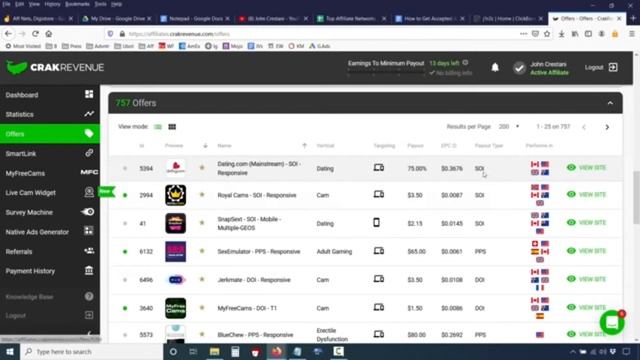Click mobile targeting icon in SnapSext row
This screenshot has height=360, width=640.
click(x=376, y=222)
